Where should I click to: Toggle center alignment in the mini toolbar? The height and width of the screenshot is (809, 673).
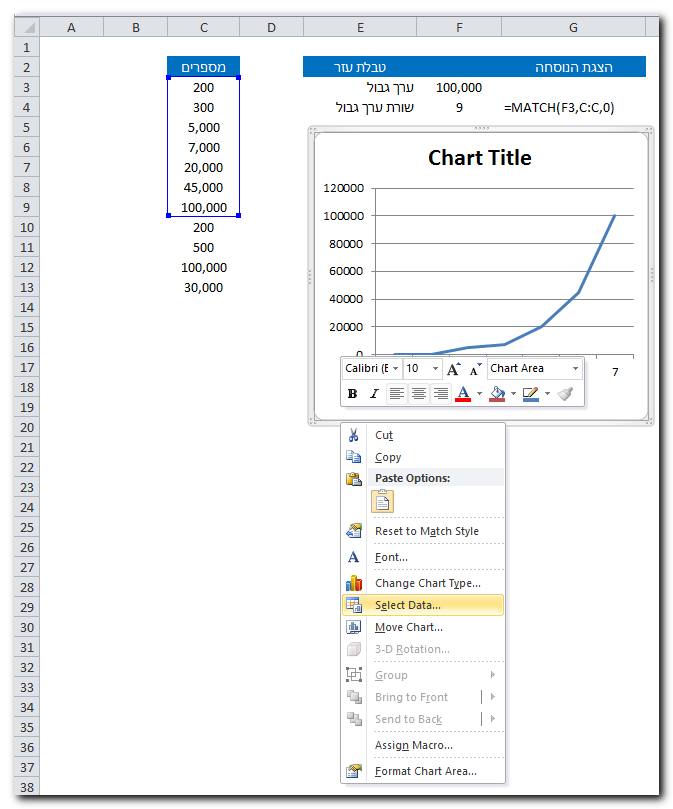pos(418,394)
